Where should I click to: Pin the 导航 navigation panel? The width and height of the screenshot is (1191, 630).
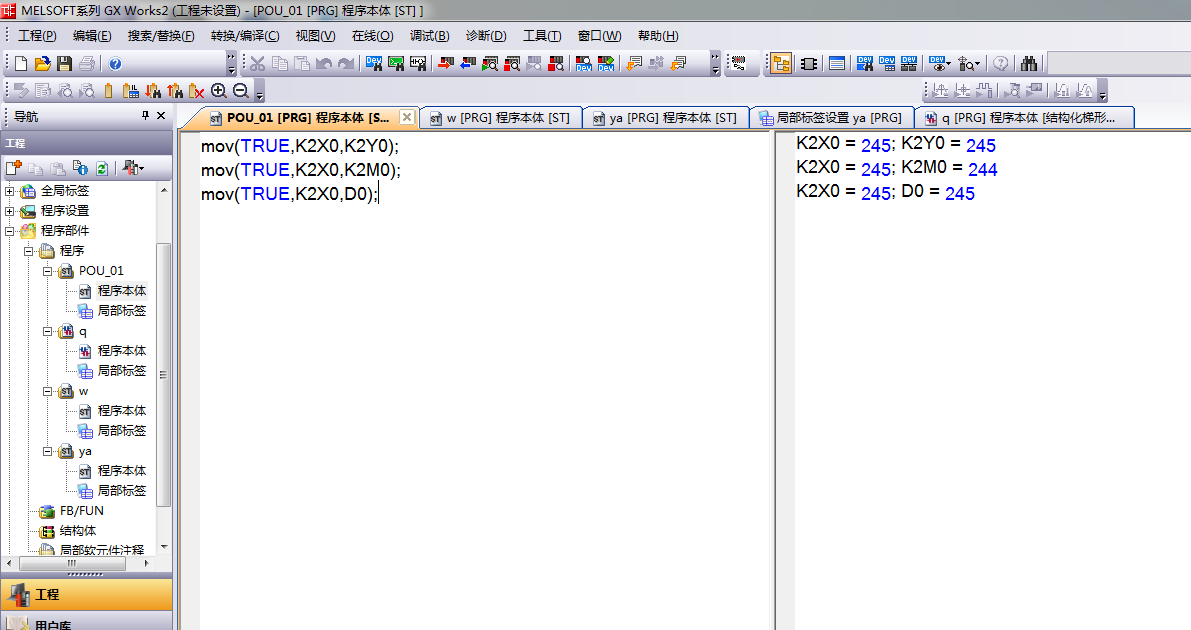pos(145,116)
